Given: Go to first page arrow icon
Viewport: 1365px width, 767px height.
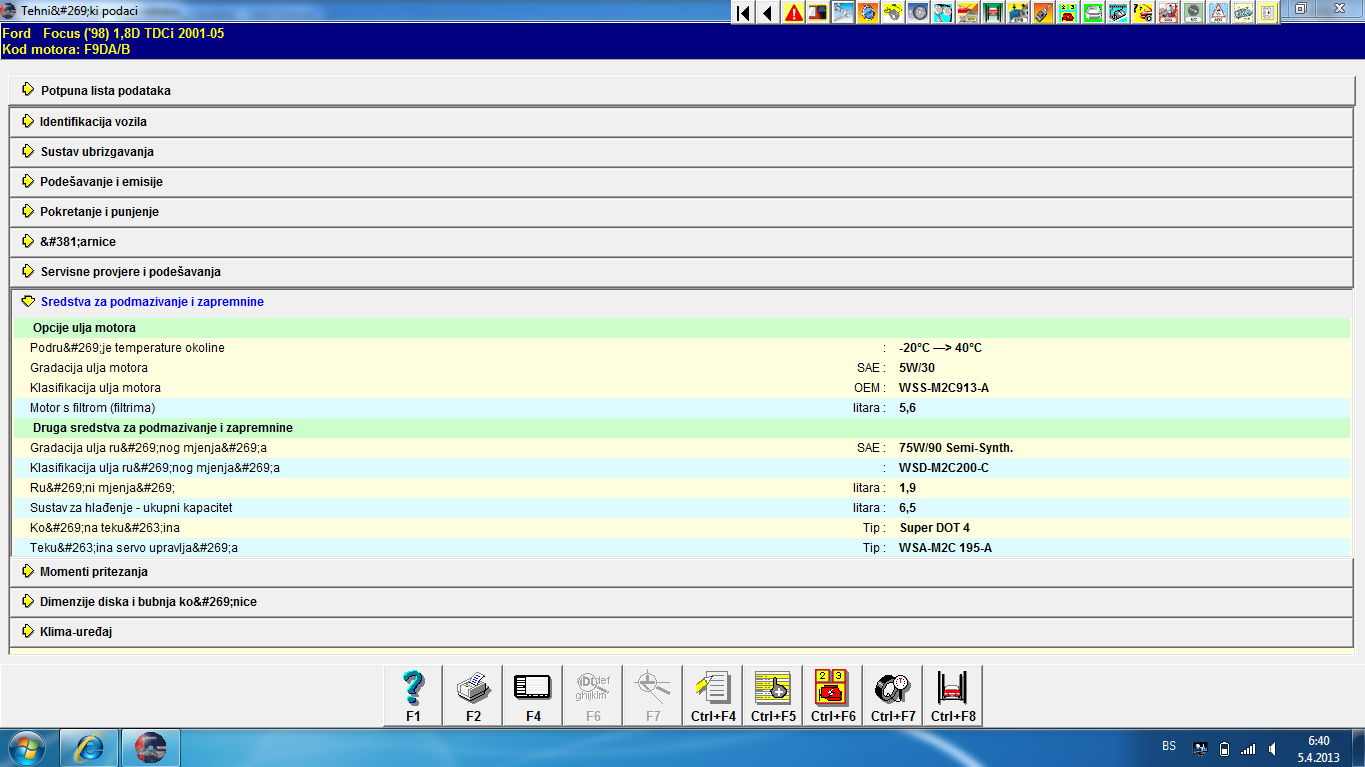Looking at the screenshot, I should [743, 13].
